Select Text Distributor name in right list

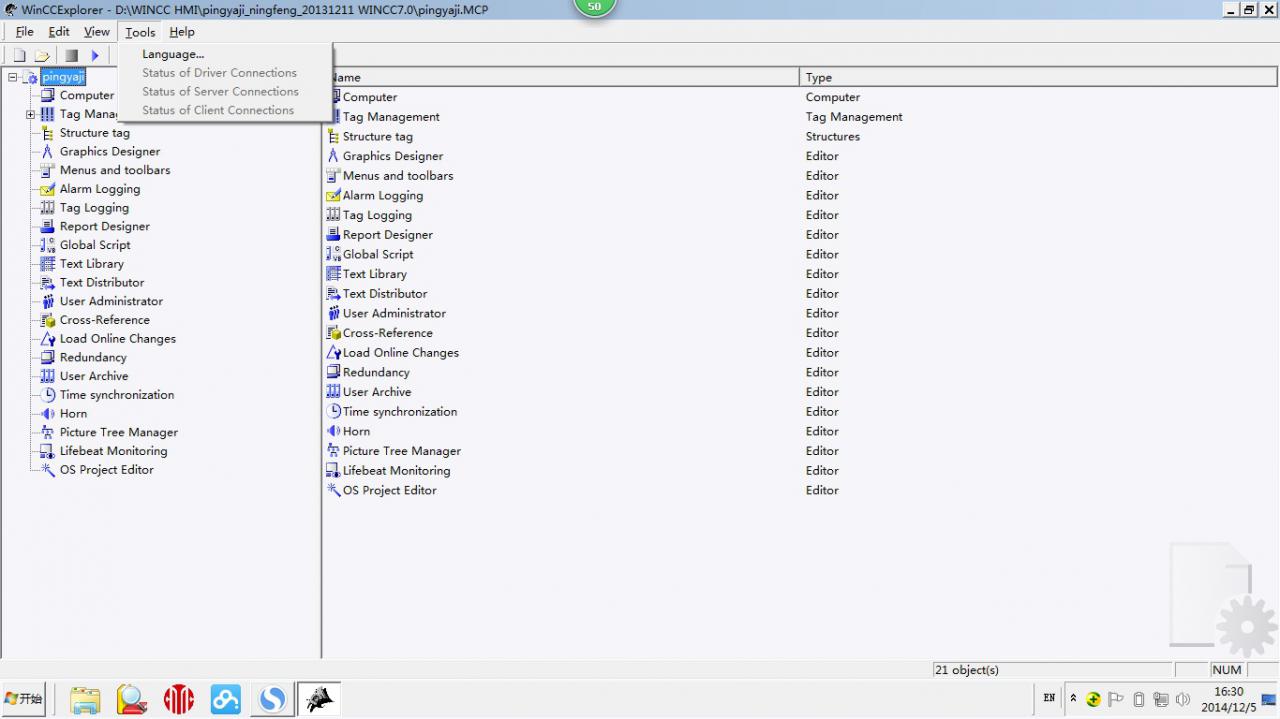coord(385,294)
